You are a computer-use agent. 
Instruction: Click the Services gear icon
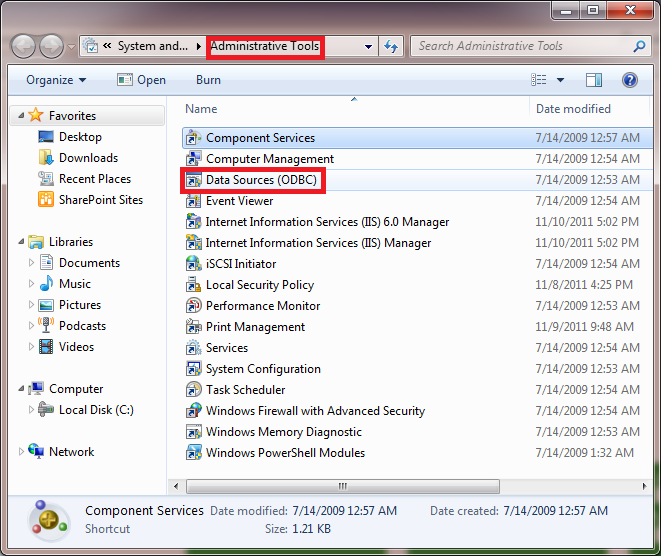point(193,348)
